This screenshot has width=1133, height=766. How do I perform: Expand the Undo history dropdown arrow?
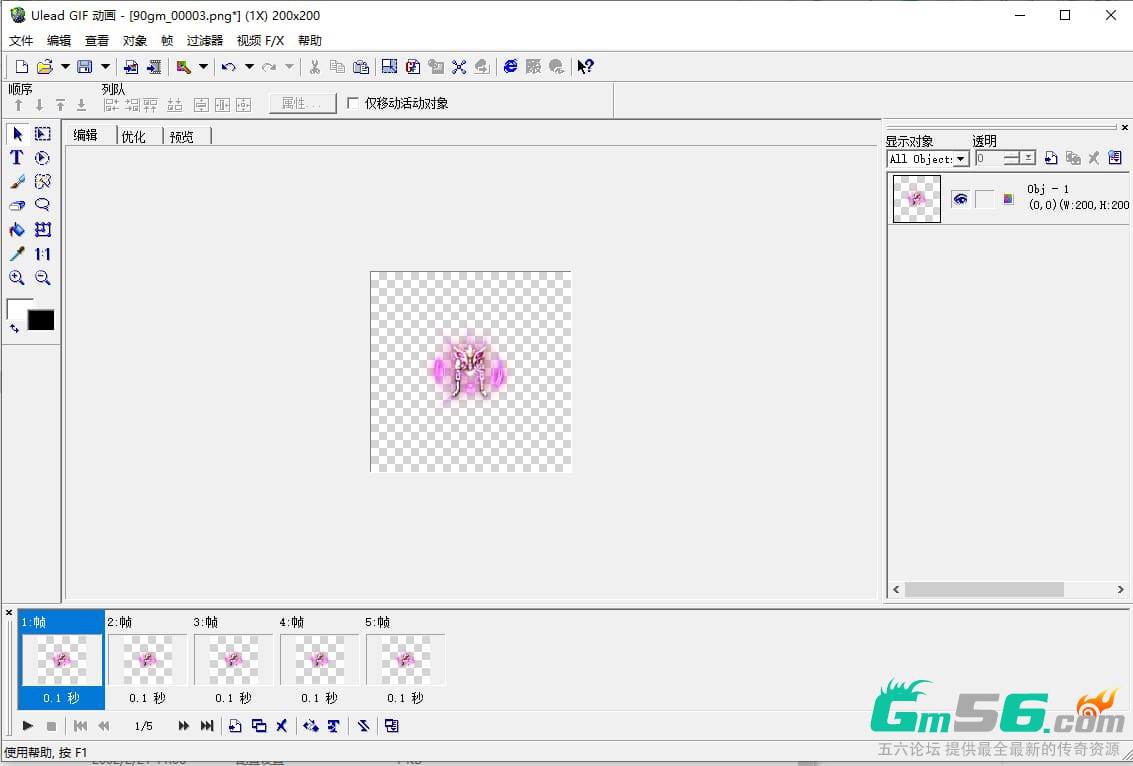click(249, 67)
